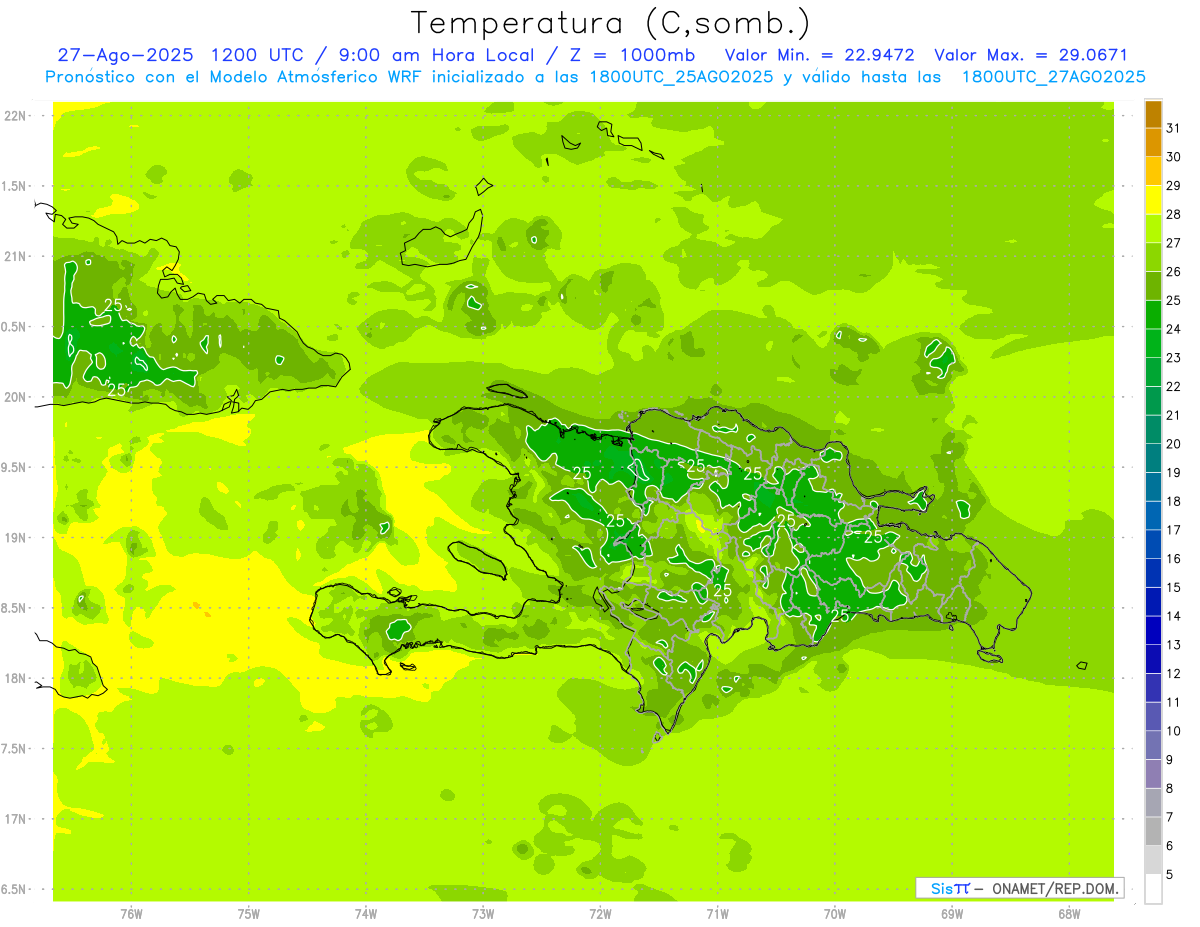Click the legend value '15'
1200x927 pixels.
1174,587
